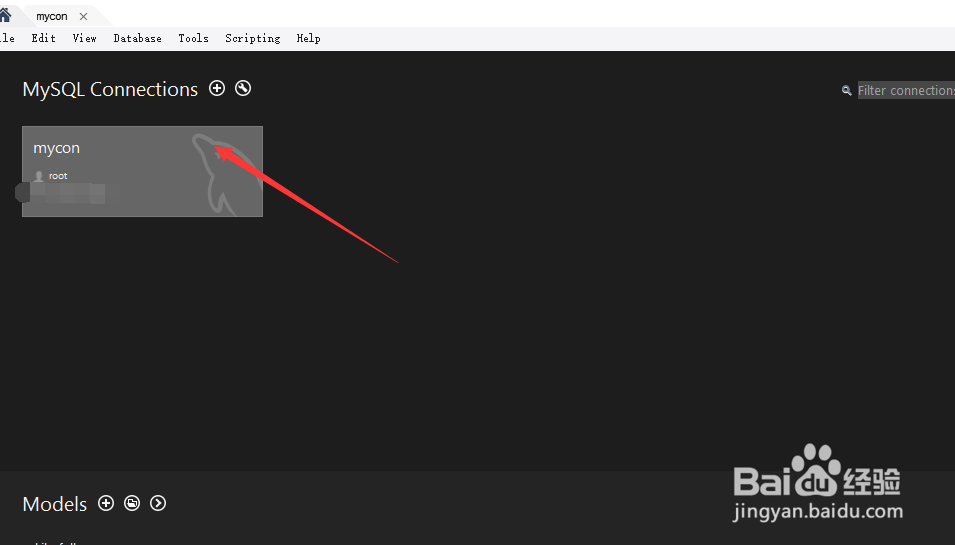This screenshot has height=545, width=955.
Task: Create a new model with plus icon
Action: (106, 503)
